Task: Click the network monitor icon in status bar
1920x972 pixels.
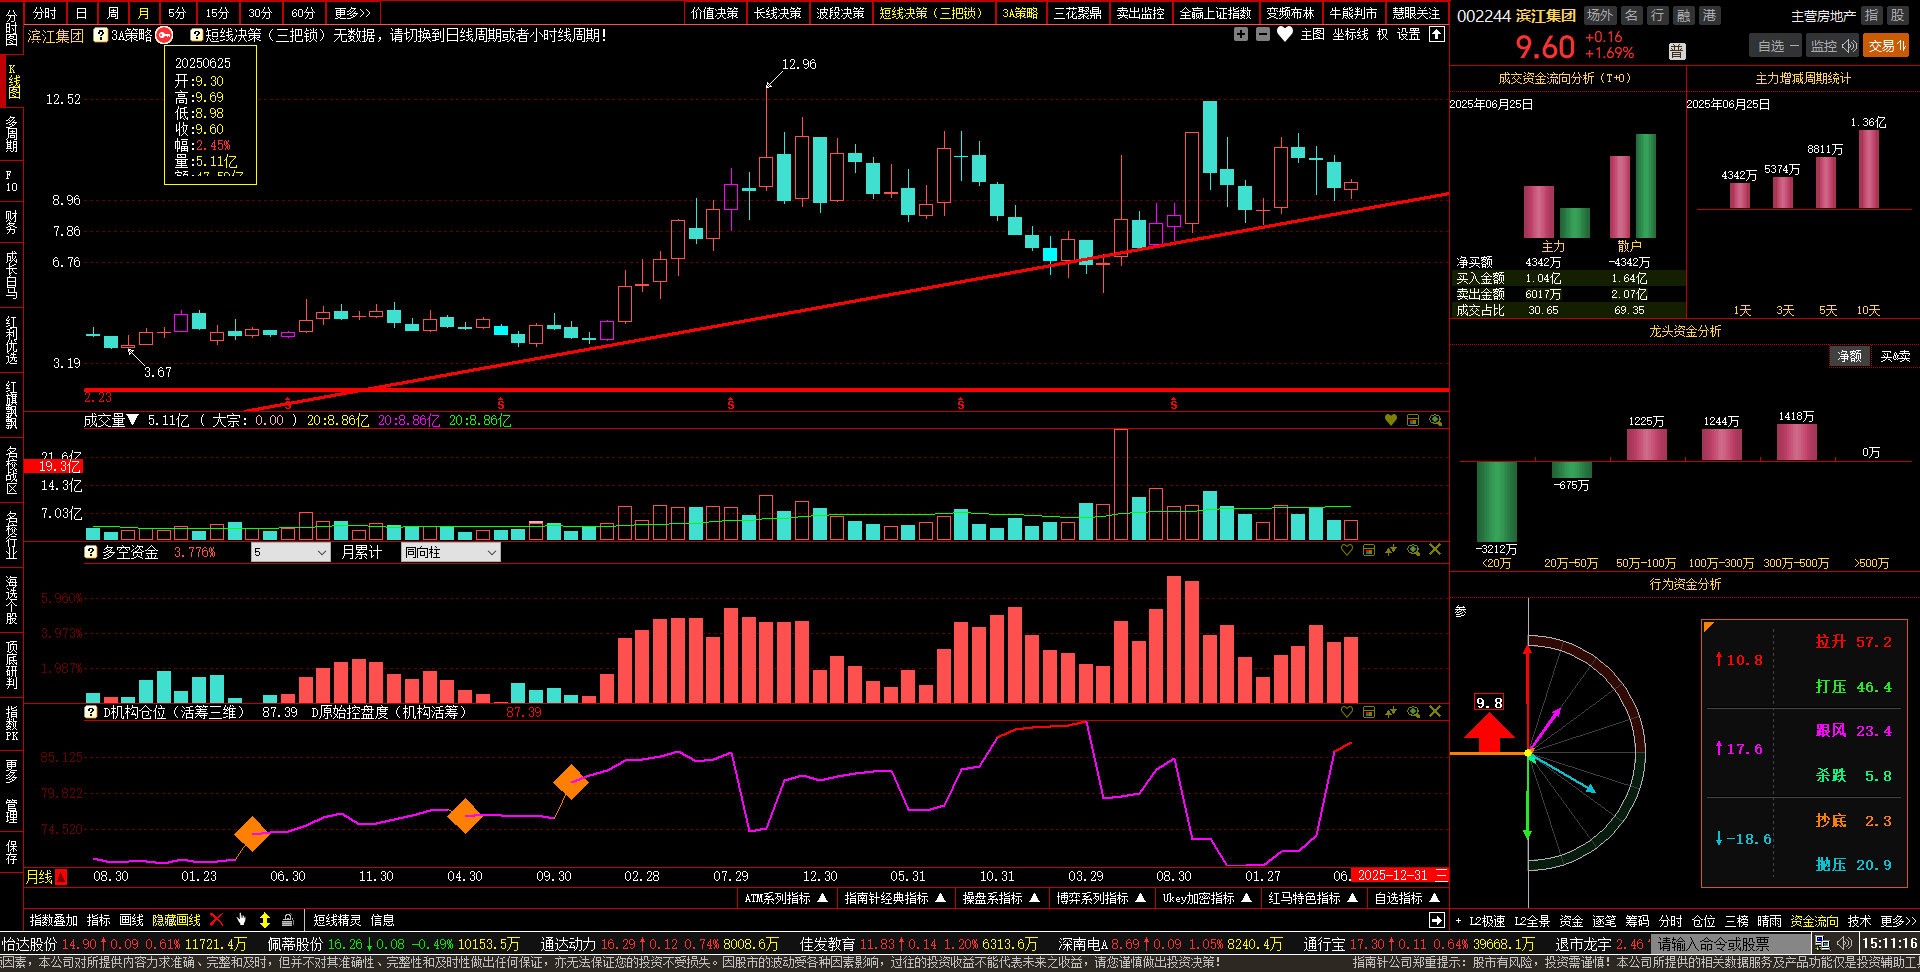Action: [x=1822, y=943]
